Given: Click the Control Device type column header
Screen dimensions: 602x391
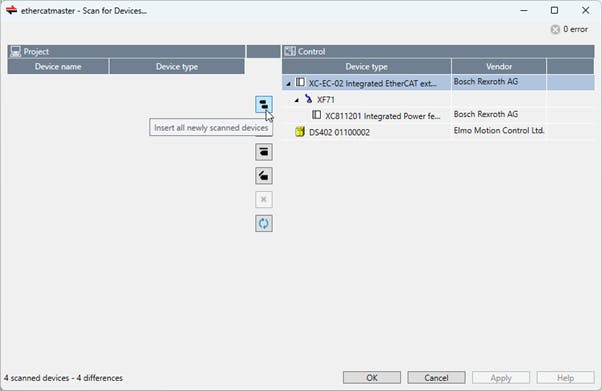Looking at the screenshot, I should (366, 66).
